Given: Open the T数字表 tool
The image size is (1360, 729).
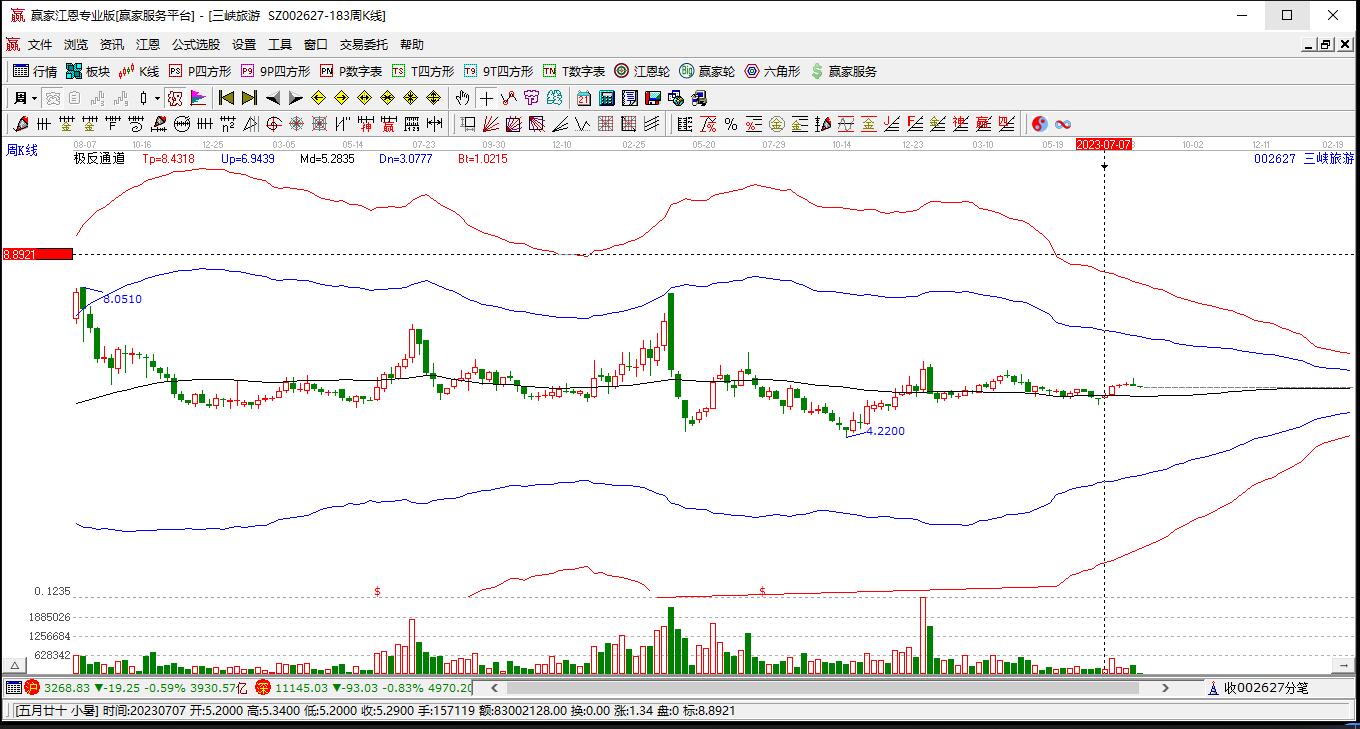Looking at the screenshot, I should pyautogui.click(x=574, y=71).
